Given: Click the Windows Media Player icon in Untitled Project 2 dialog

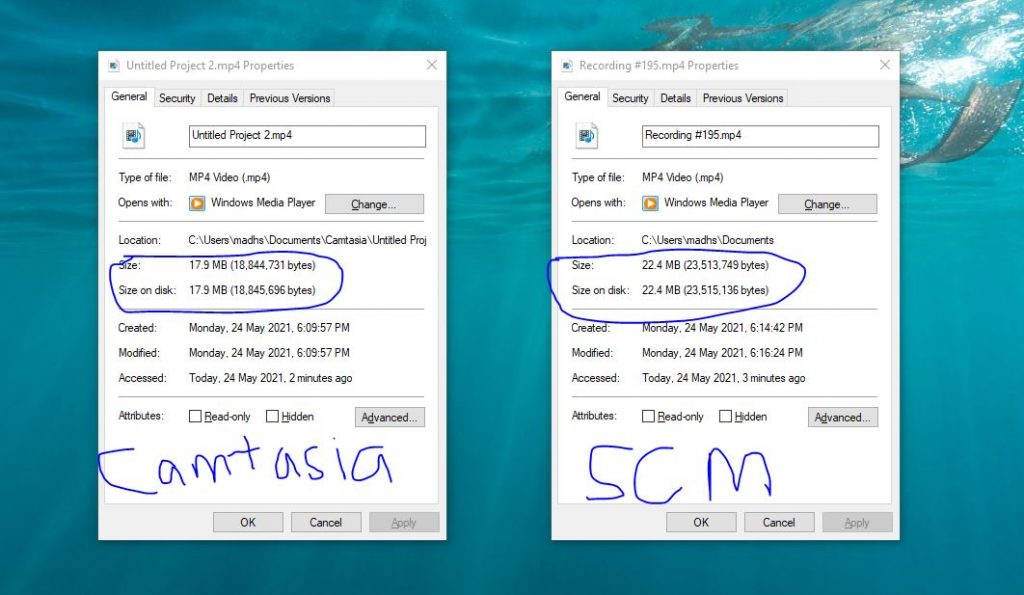Looking at the screenshot, I should point(197,203).
